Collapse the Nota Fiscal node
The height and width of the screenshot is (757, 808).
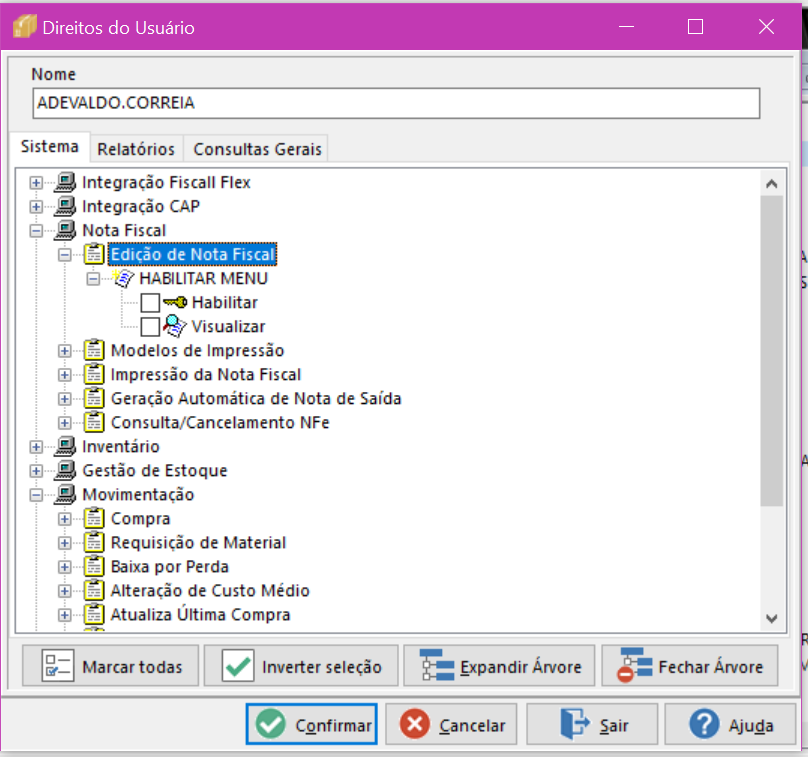pos(36,230)
